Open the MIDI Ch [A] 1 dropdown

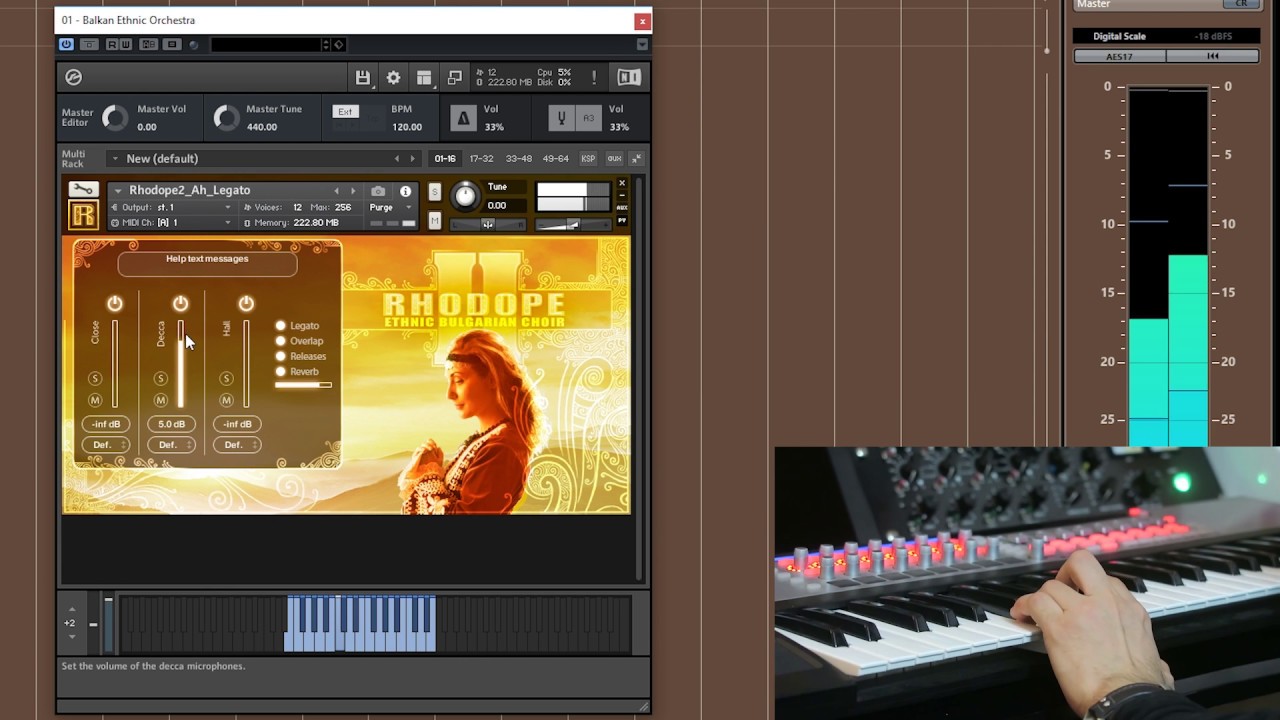tap(171, 222)
